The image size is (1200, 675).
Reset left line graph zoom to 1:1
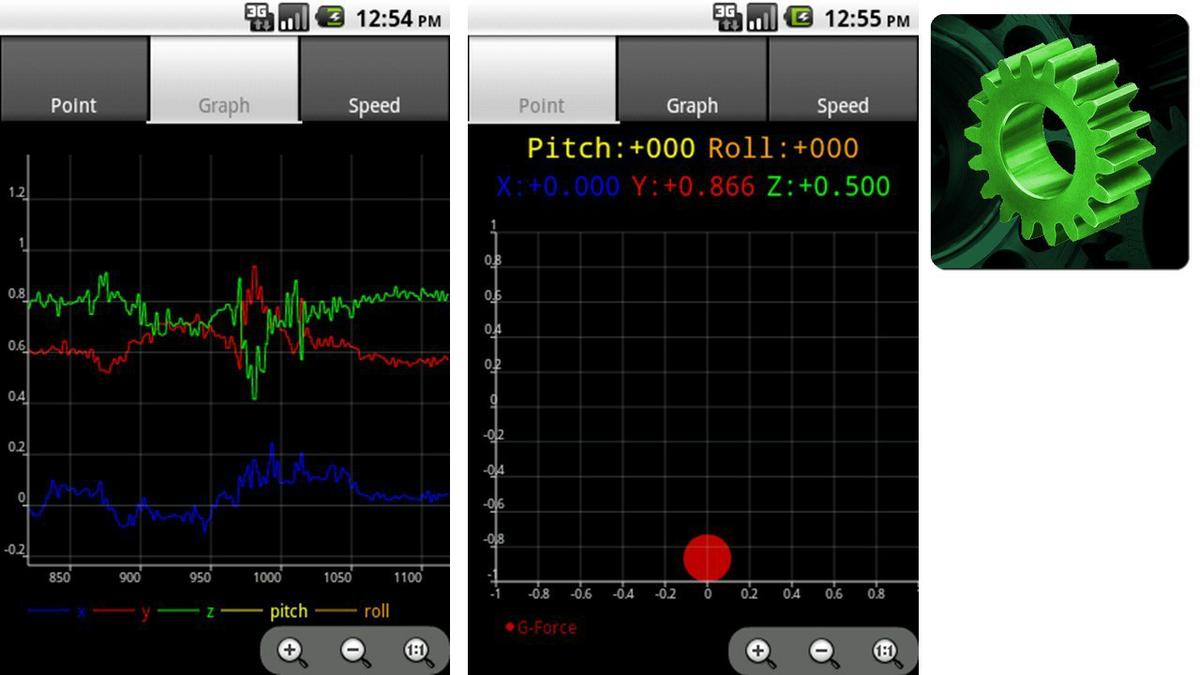[417, 652]
